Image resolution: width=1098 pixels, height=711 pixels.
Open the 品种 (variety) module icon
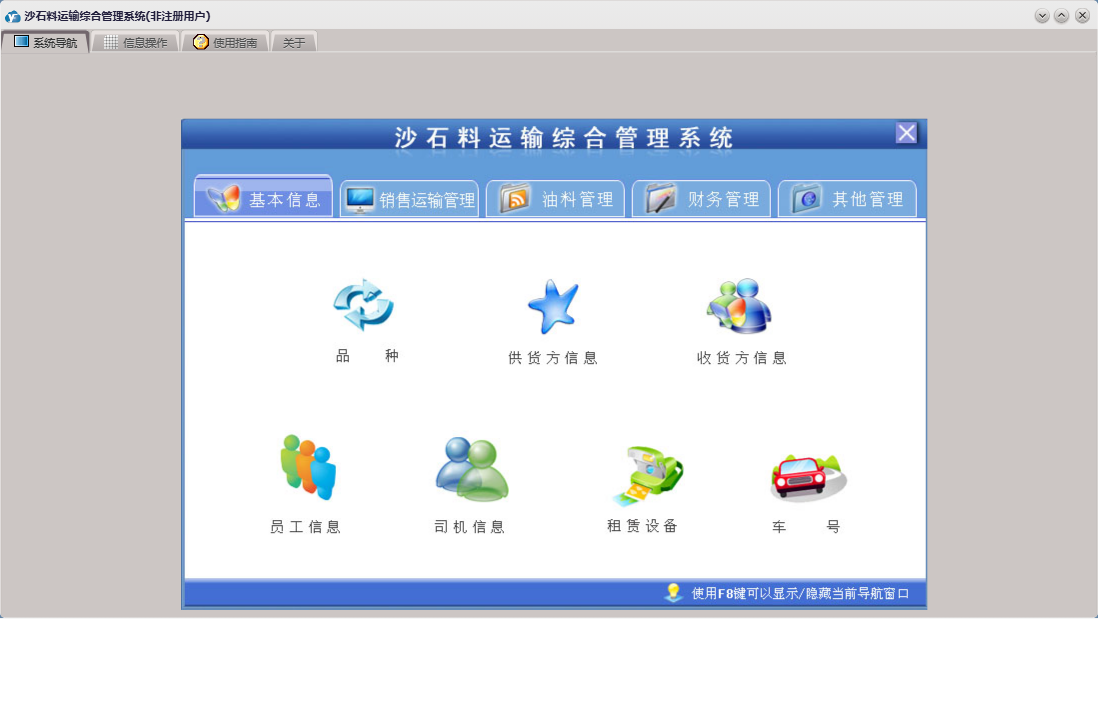[363, 305]
